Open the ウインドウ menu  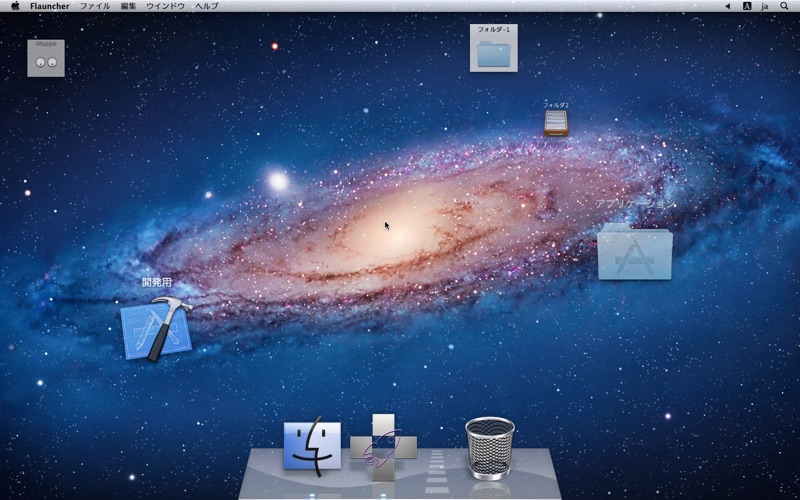(165, 6)
